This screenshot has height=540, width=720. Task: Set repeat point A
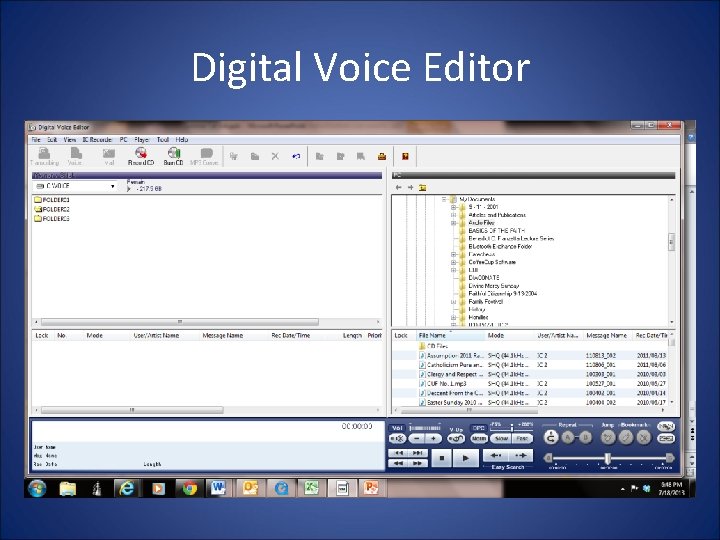568,438
